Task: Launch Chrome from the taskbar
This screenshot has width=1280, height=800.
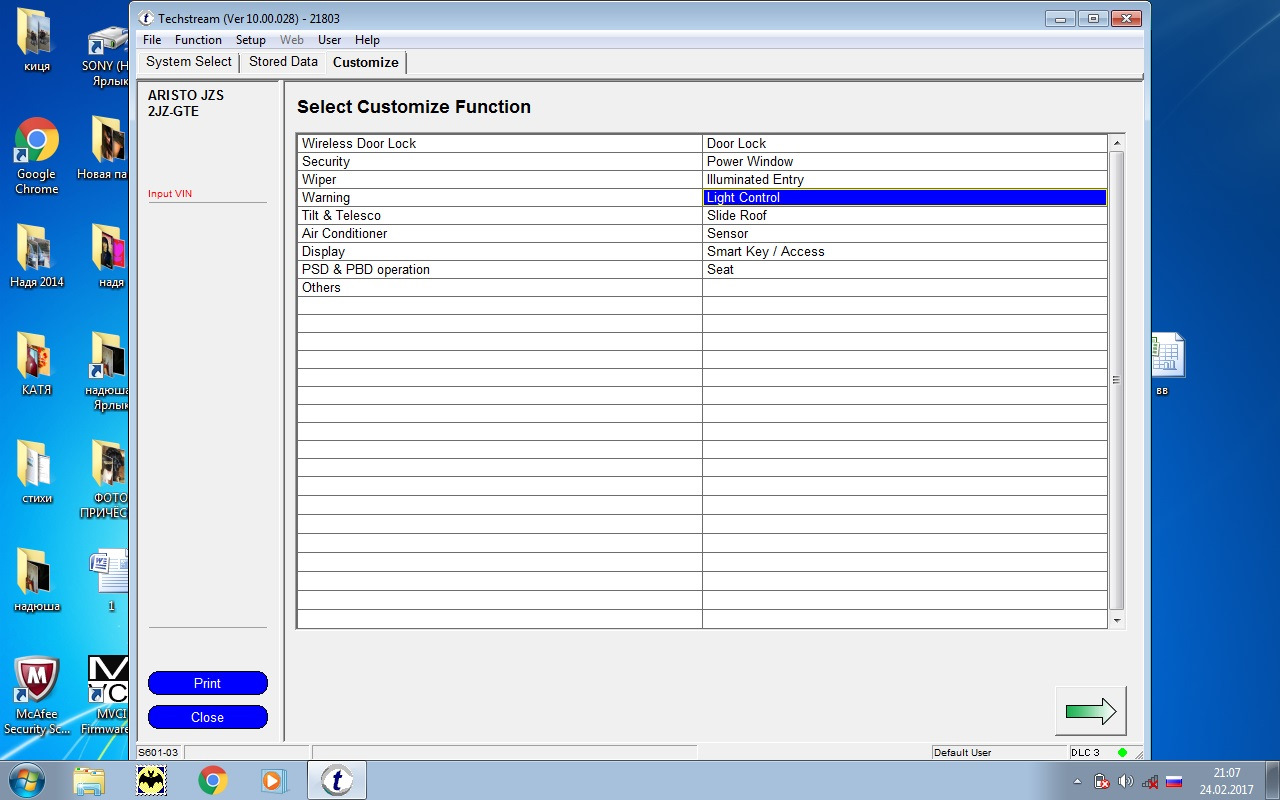Action: tap(213, 780)
